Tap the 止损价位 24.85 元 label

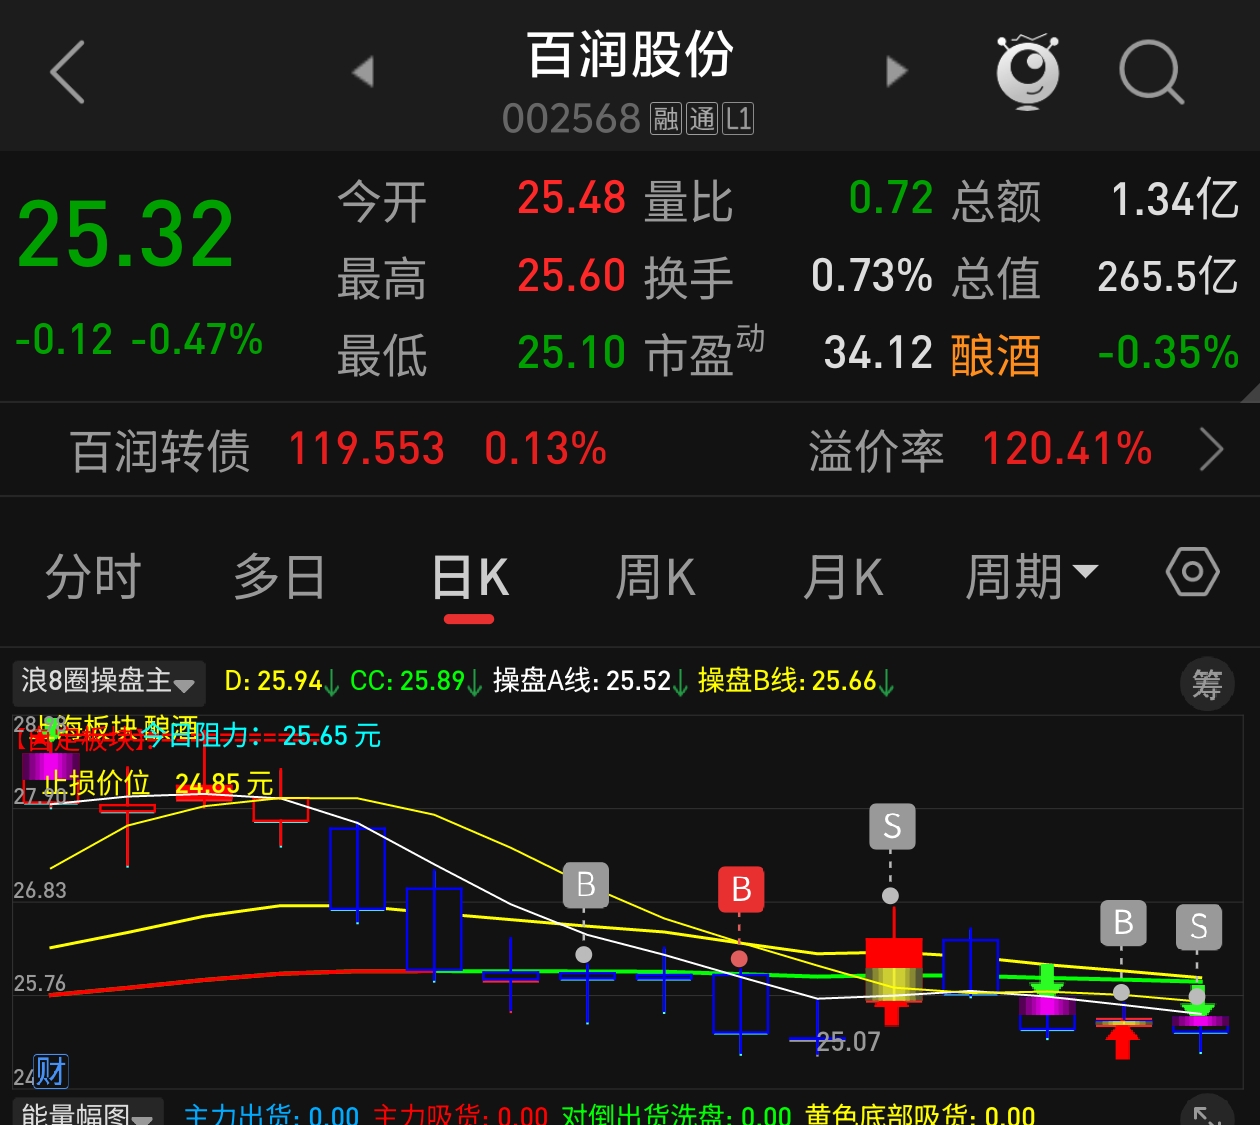pos(158,784)
